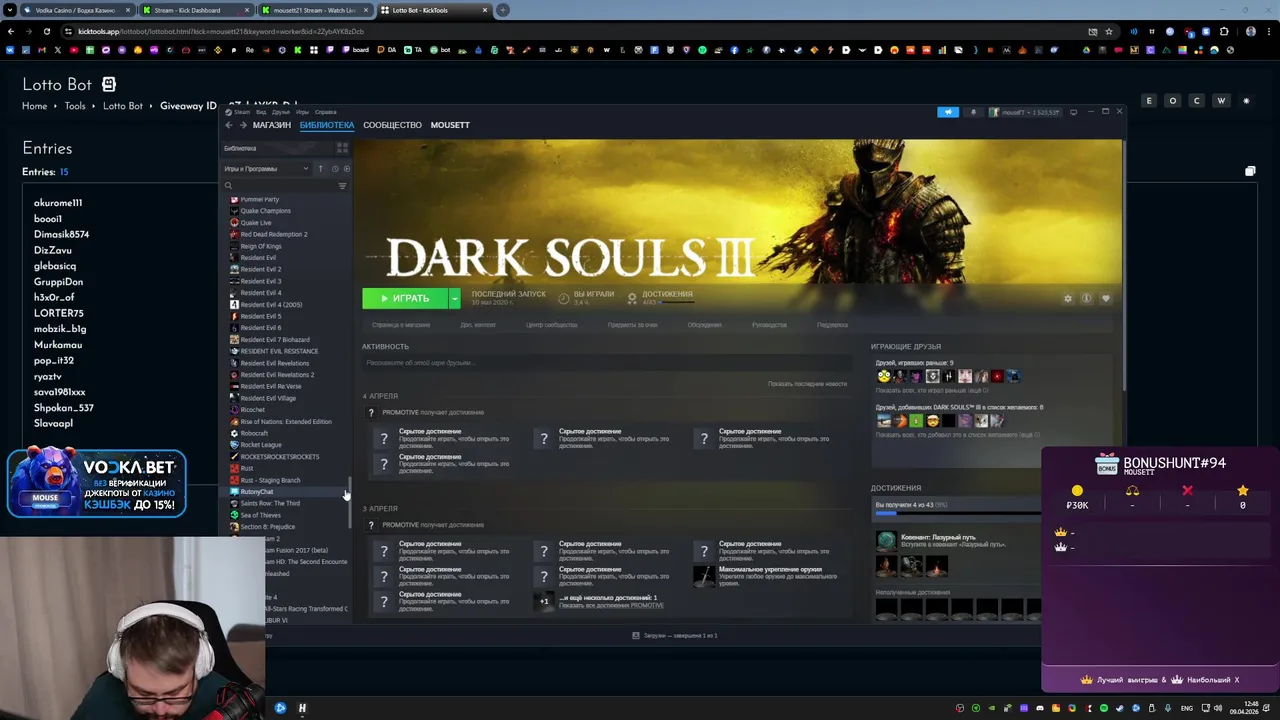The image size is (1280, 720).
Task: Filter library by recent activity clock icon
Action: (334, 169)
